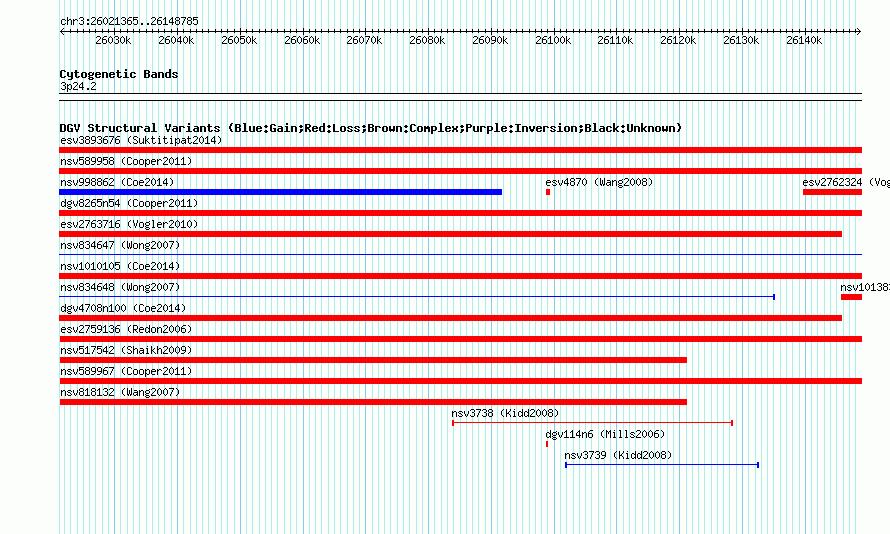Viewport: 890px width, 534px height.
Task: Select the red bar of esv2763716
Action: point(451,234)
